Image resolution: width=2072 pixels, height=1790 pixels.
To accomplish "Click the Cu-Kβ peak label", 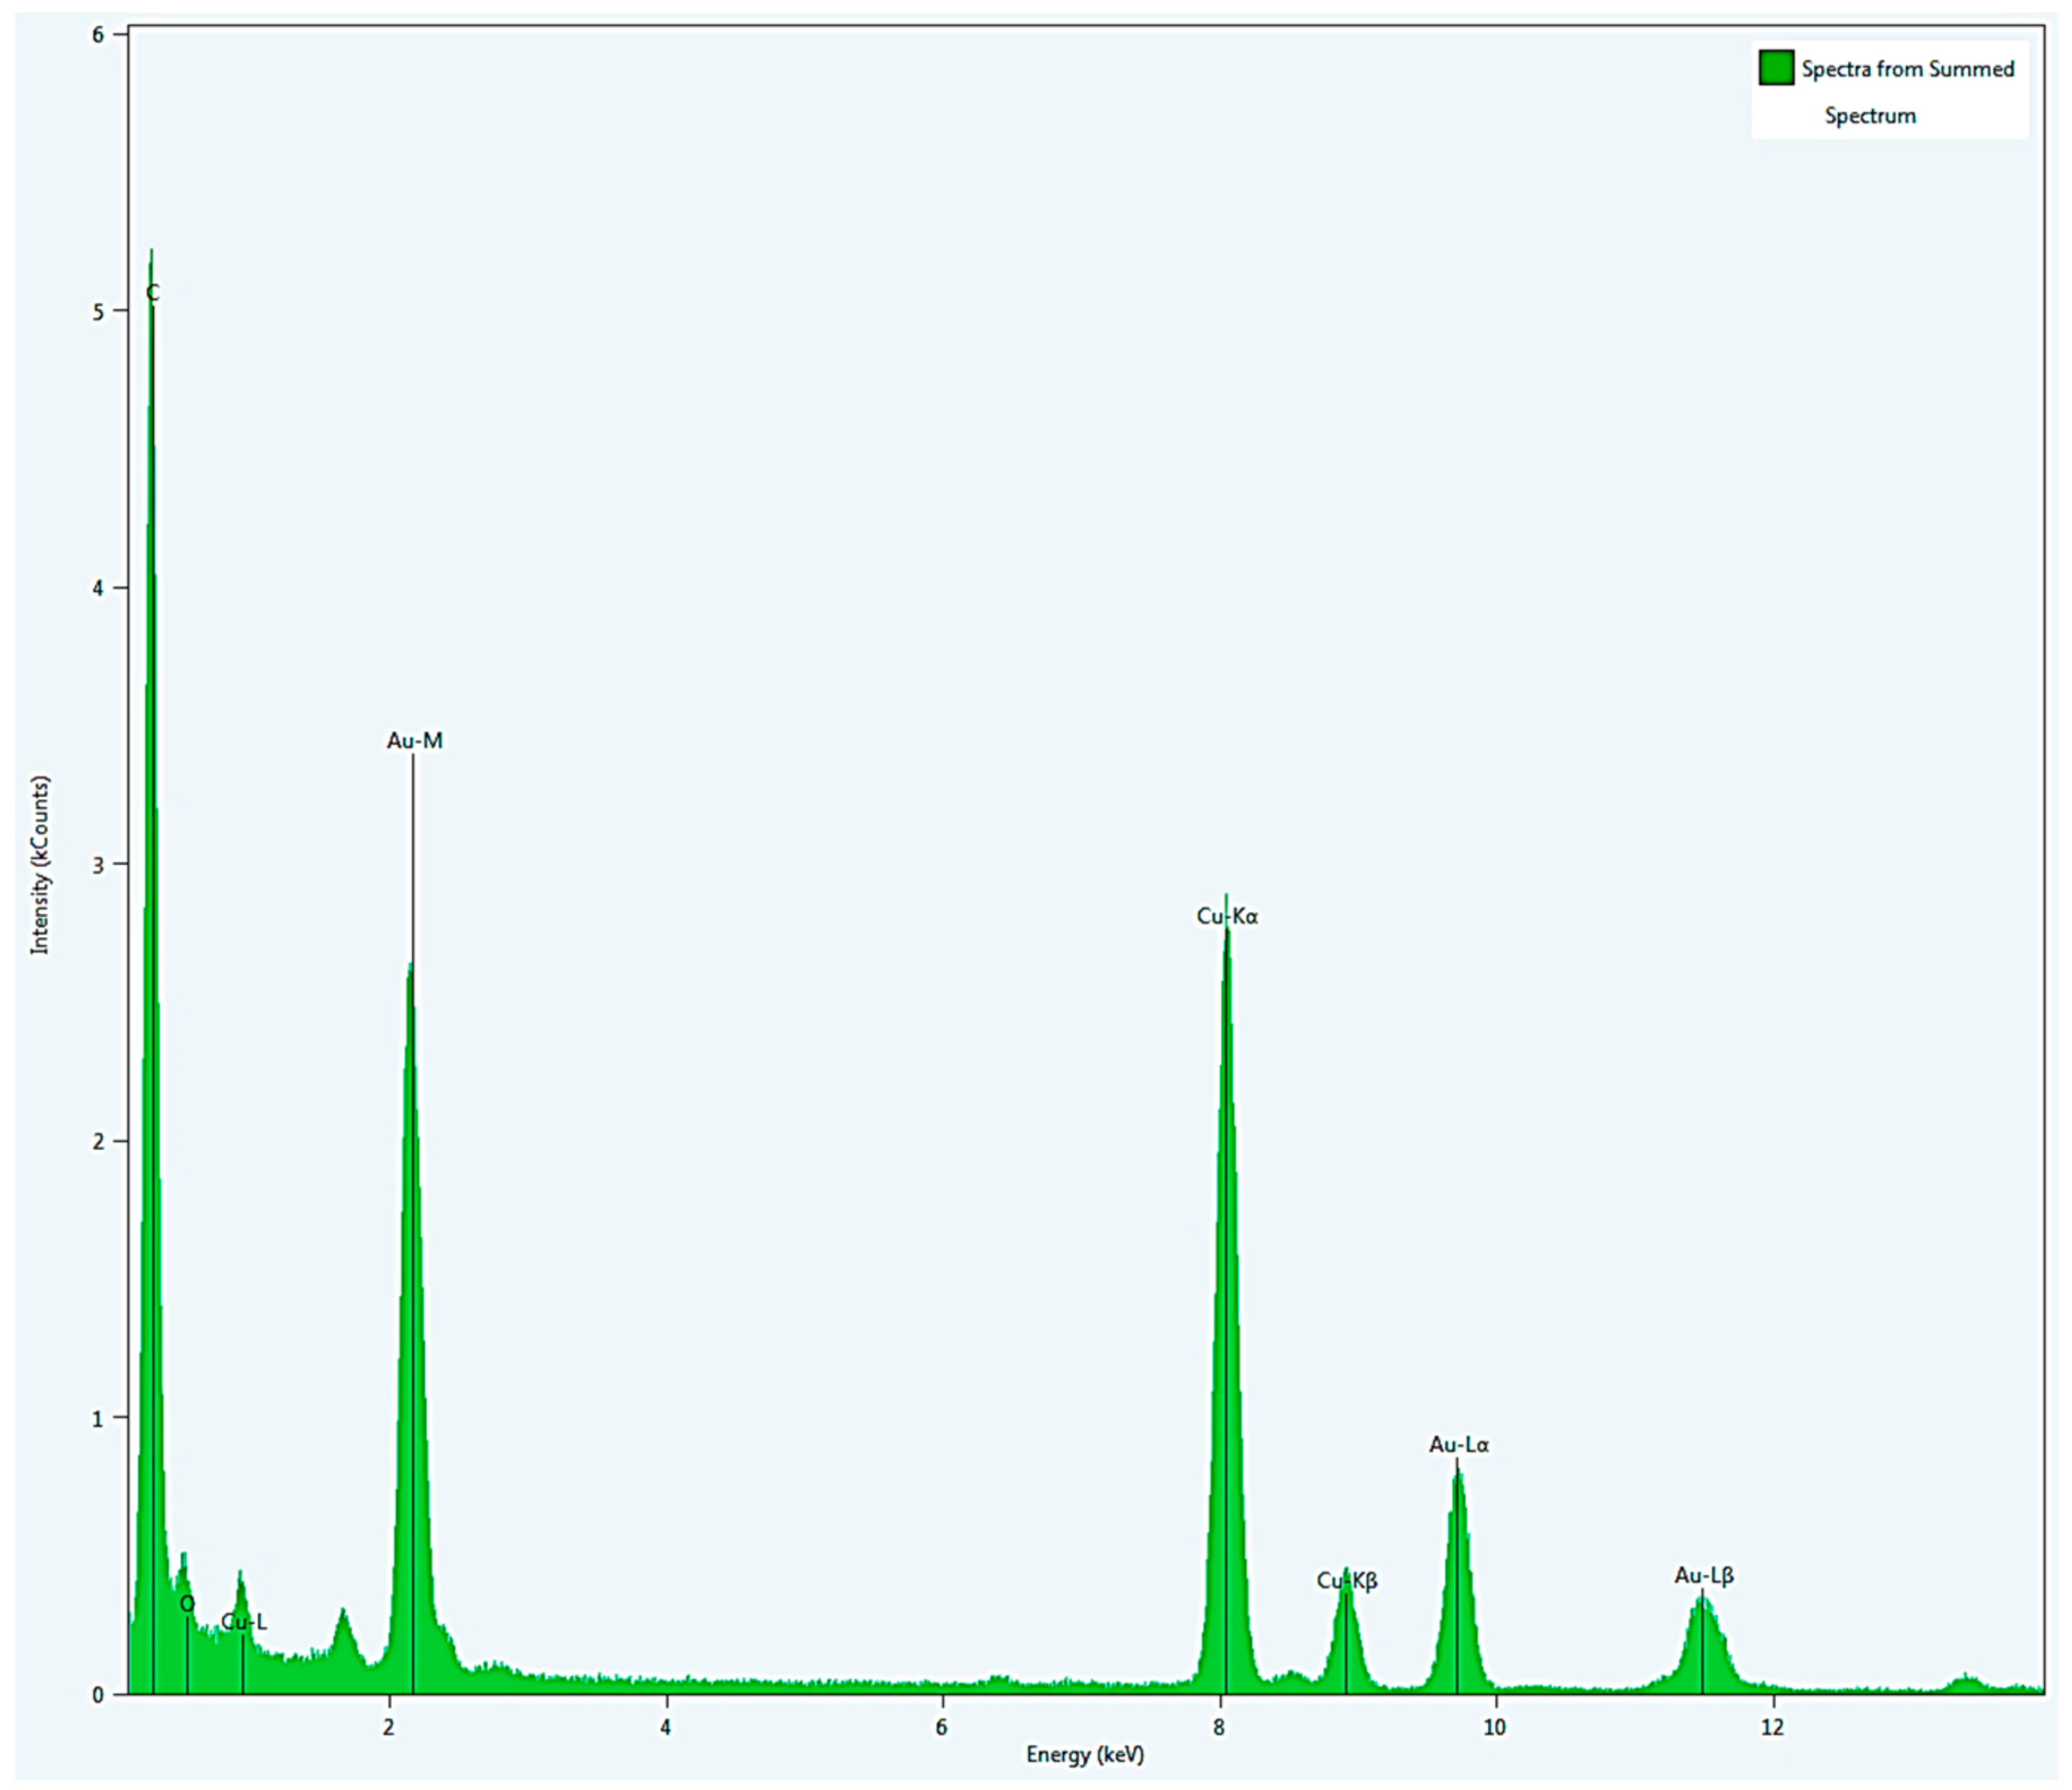I will (1347, 1581).
